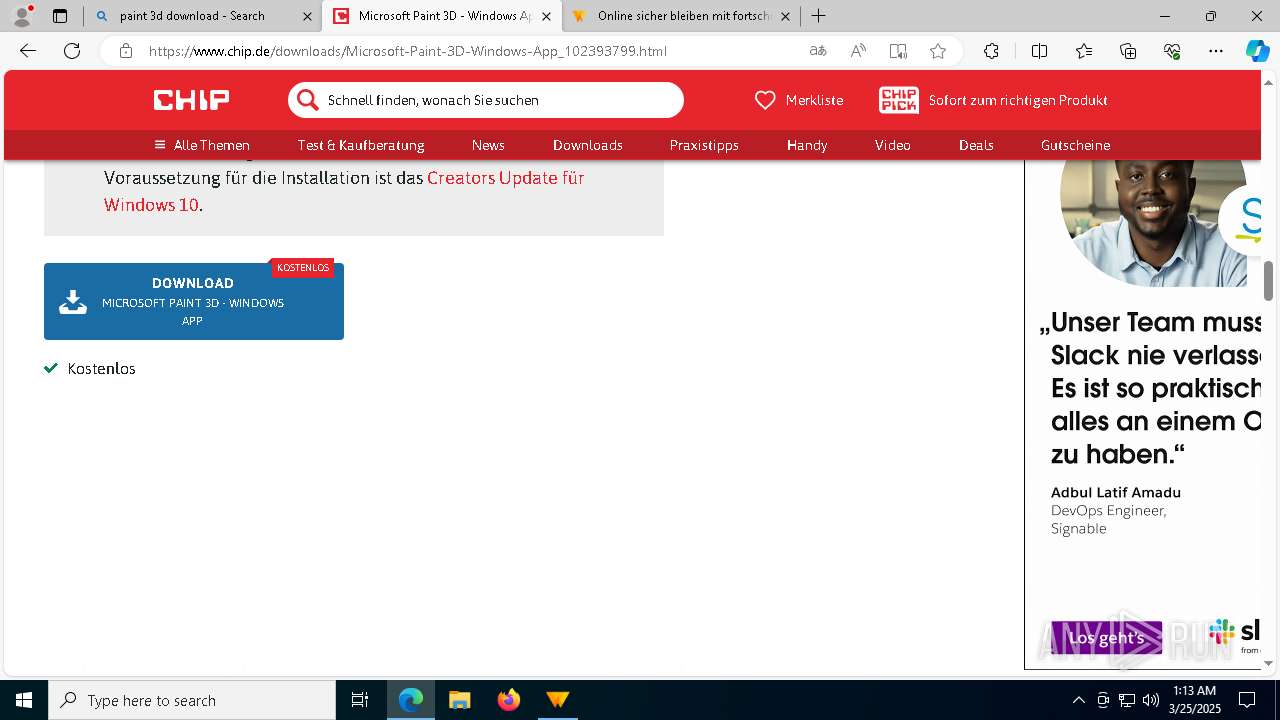
Task: Open a new tab with plus icon
Action: 818,16
